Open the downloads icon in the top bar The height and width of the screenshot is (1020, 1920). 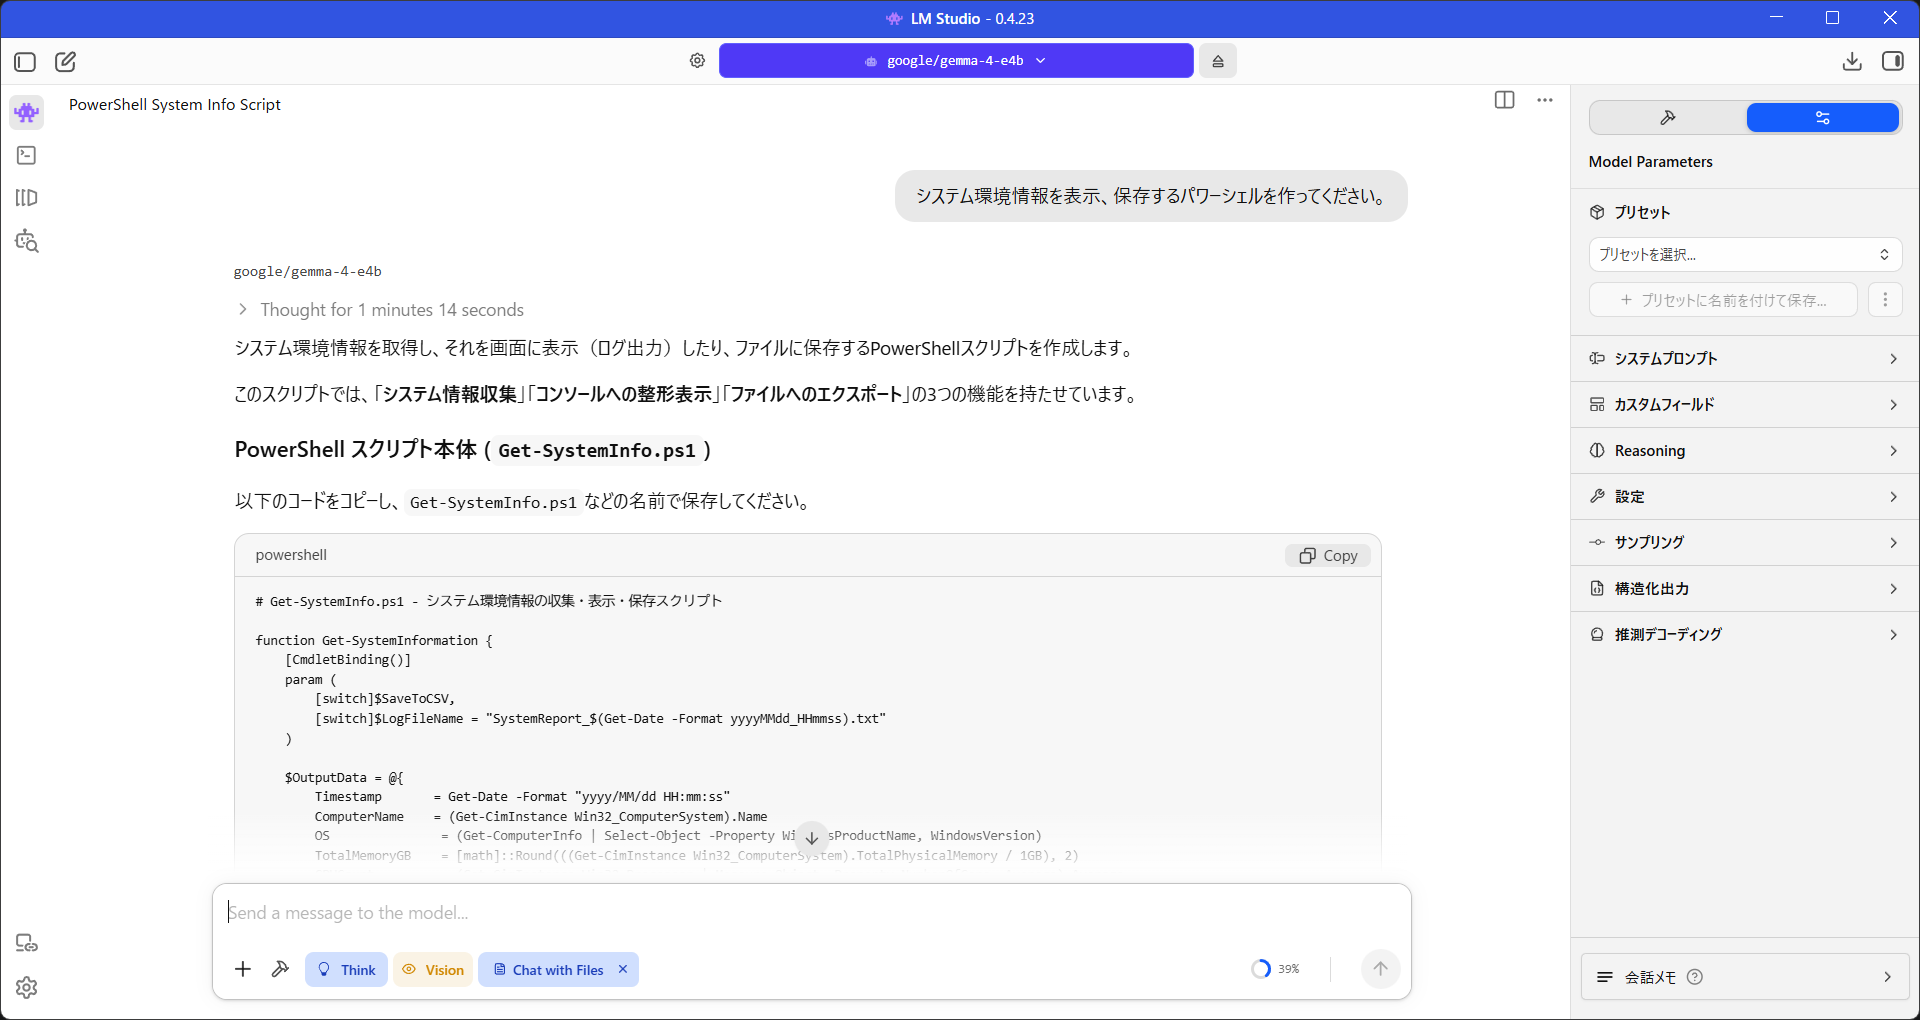(x=1852, y=61)
